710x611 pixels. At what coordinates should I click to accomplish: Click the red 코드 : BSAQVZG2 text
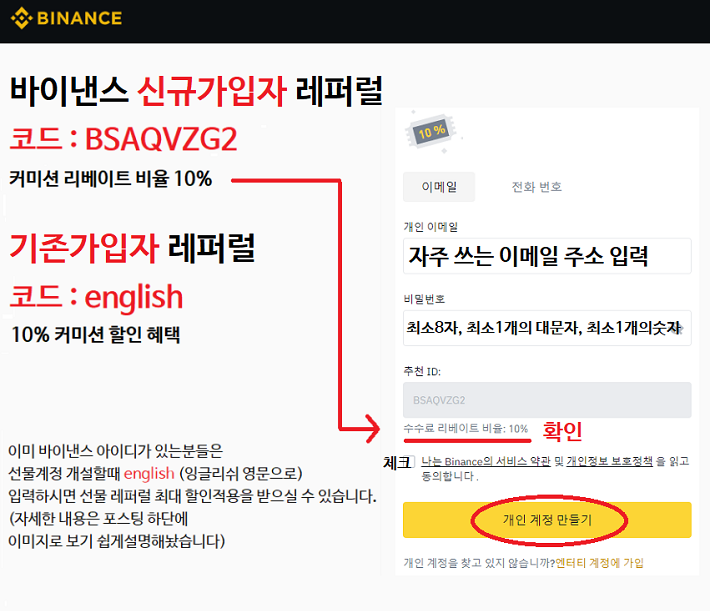[123, 139]
